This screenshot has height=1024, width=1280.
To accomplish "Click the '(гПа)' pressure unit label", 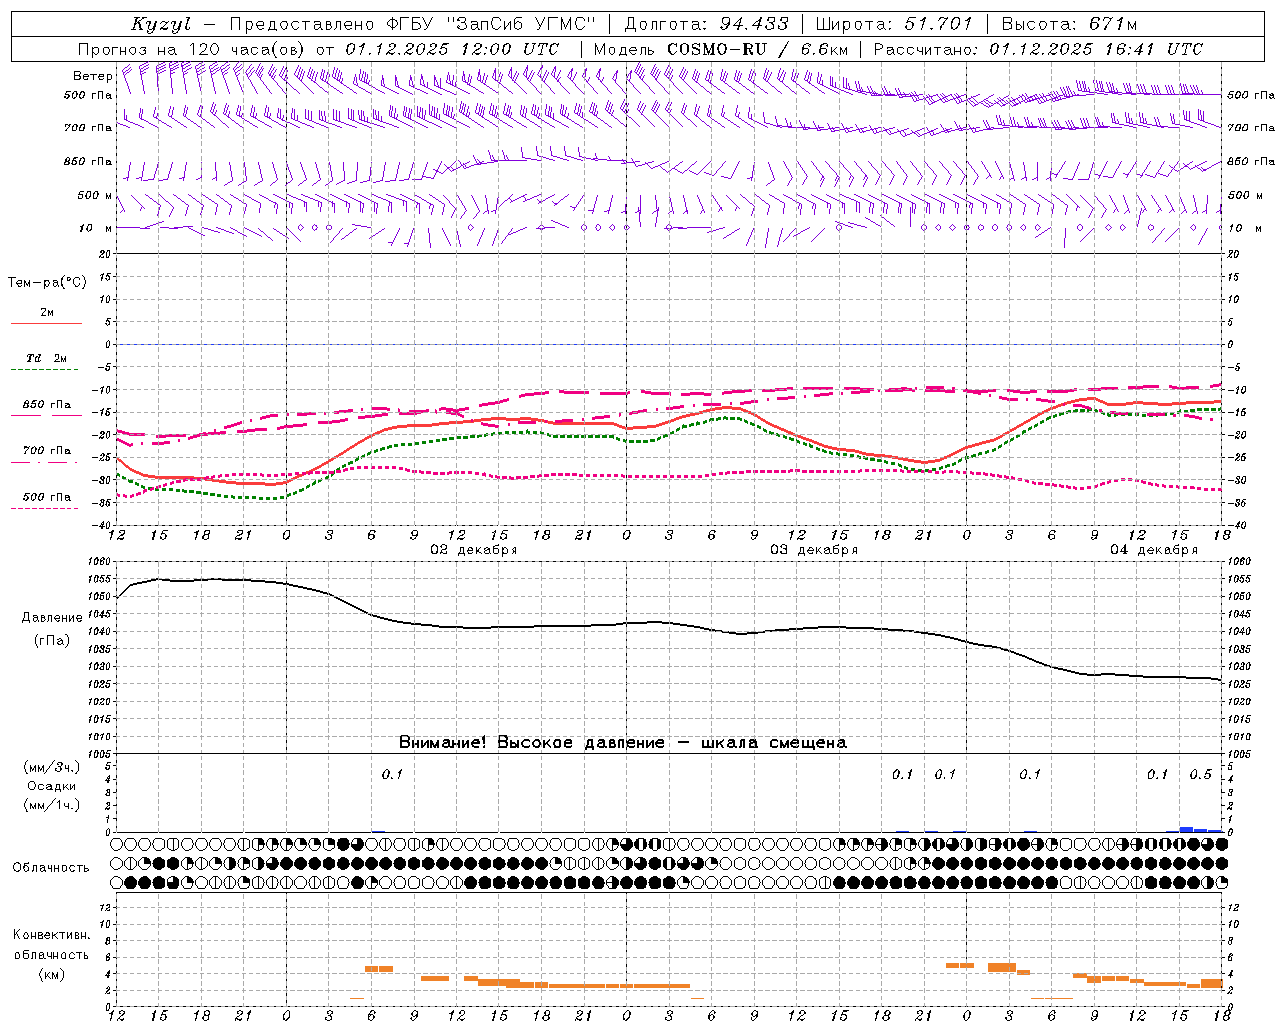I will coord(52,640).
